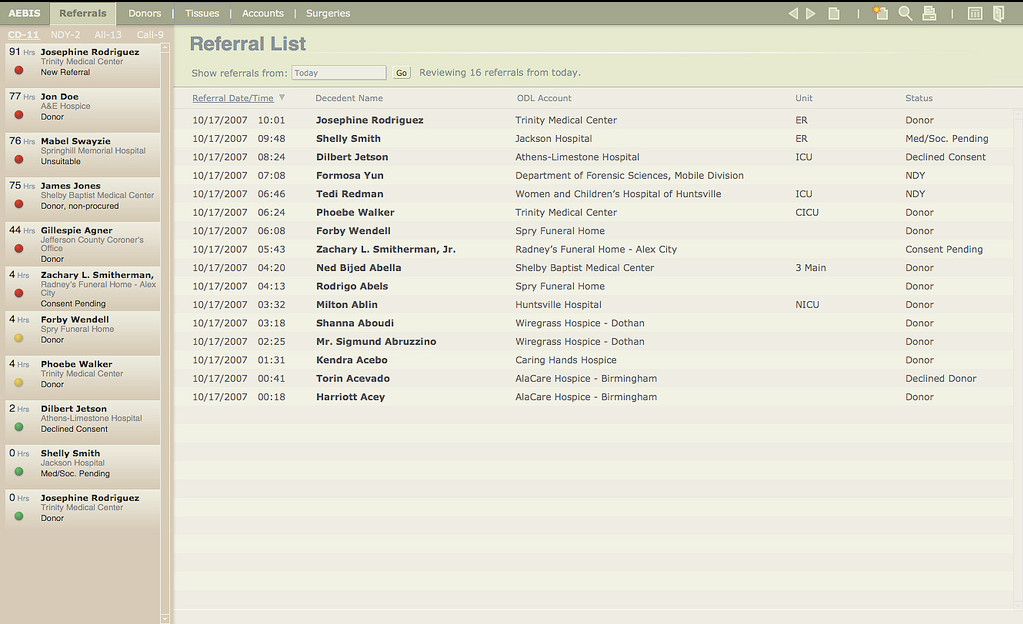The image size is (1023, 624).
Task: Click sidebar scrollbar down arrow
Action: click(164, 618)
